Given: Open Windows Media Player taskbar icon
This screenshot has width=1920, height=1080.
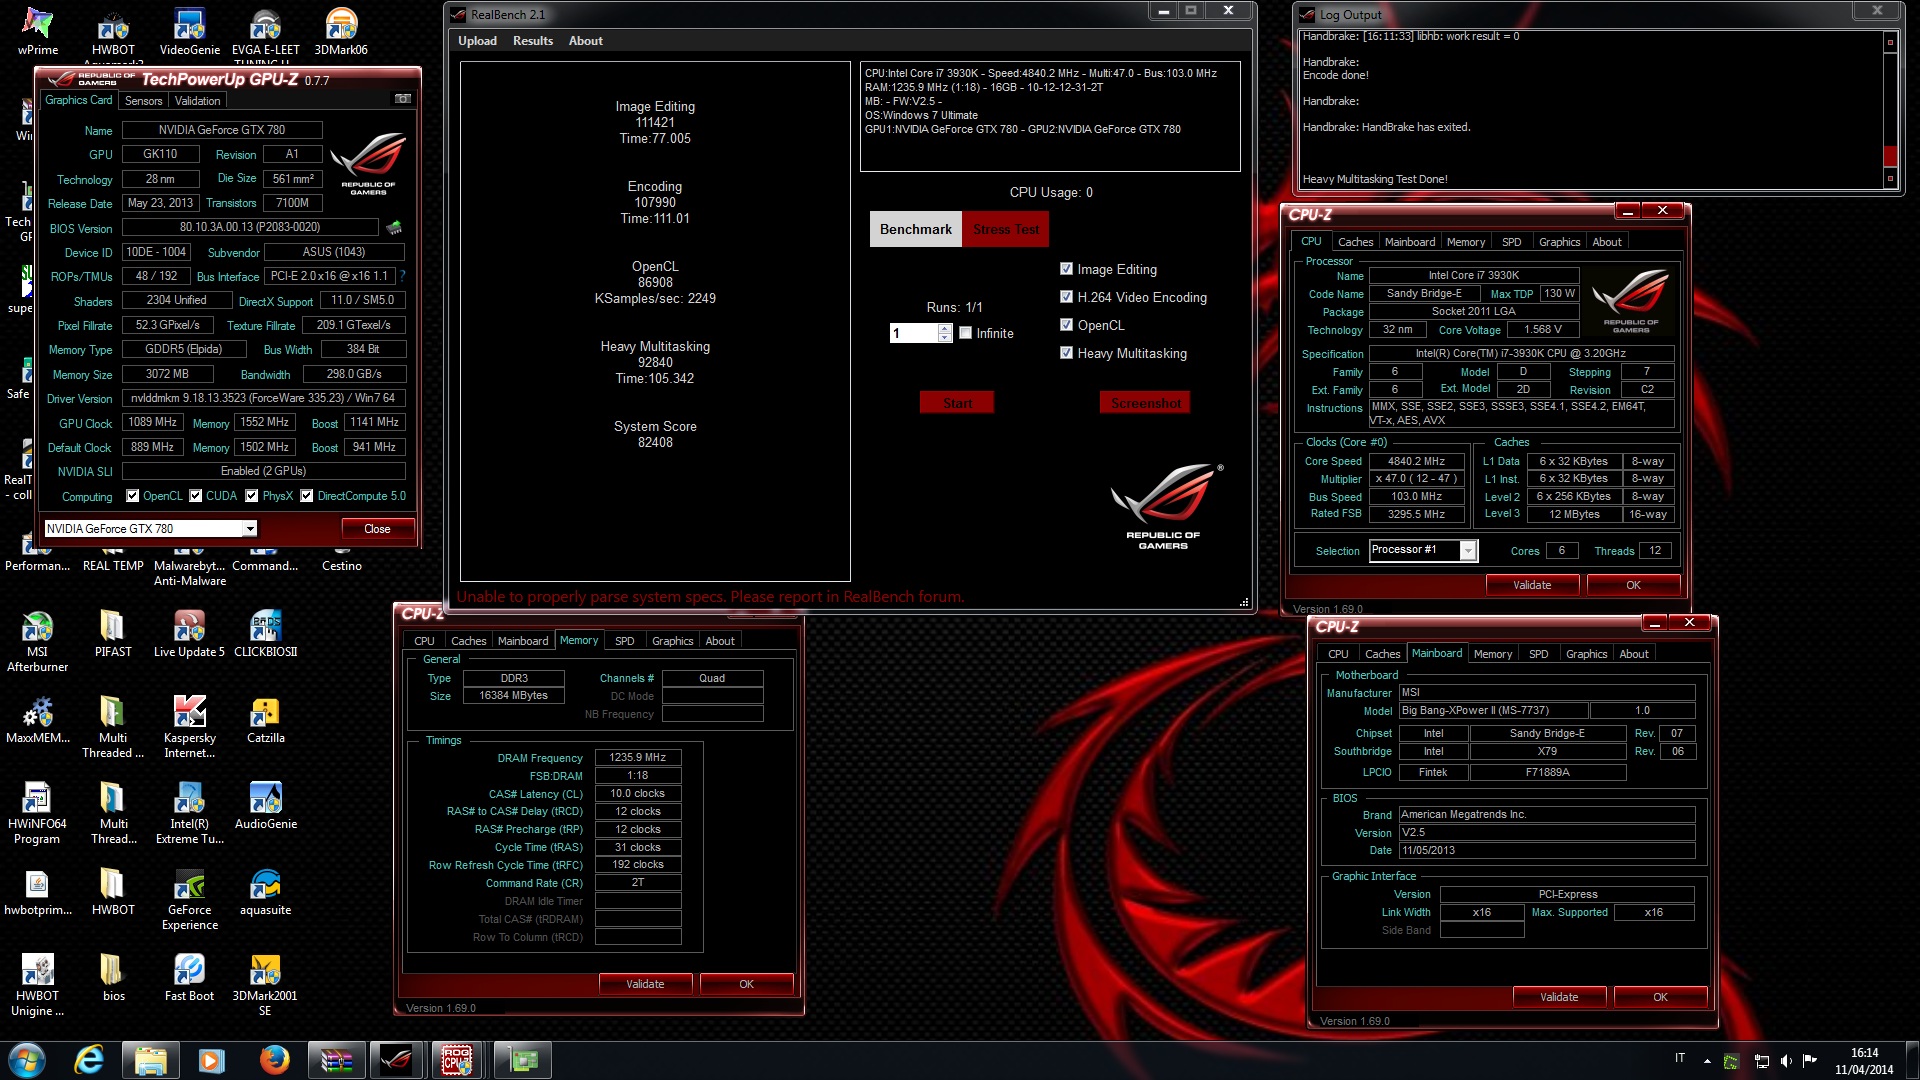Looking at the screenshot, I should pyautogui.click(x=212, y=1060).
